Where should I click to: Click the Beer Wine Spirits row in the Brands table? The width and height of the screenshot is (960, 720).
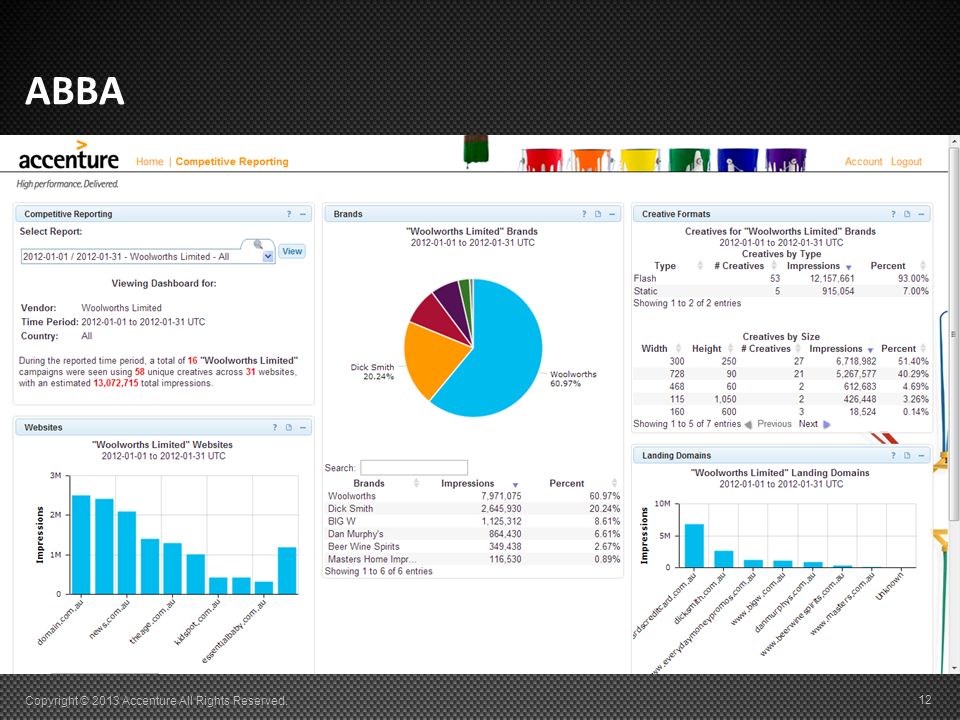pyautogui.click(x=473, y=547)
